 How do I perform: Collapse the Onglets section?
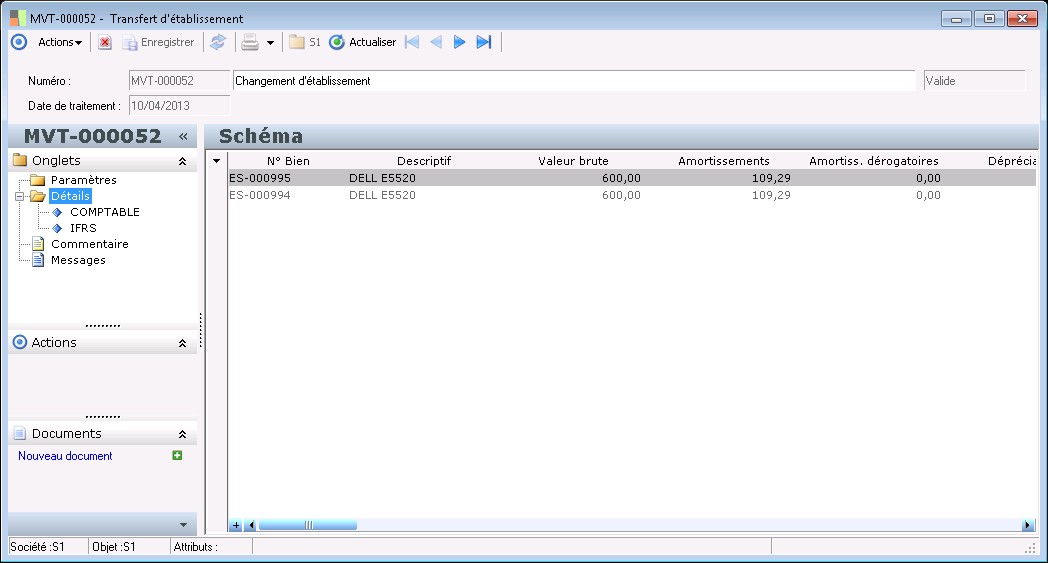pos(182,161)
